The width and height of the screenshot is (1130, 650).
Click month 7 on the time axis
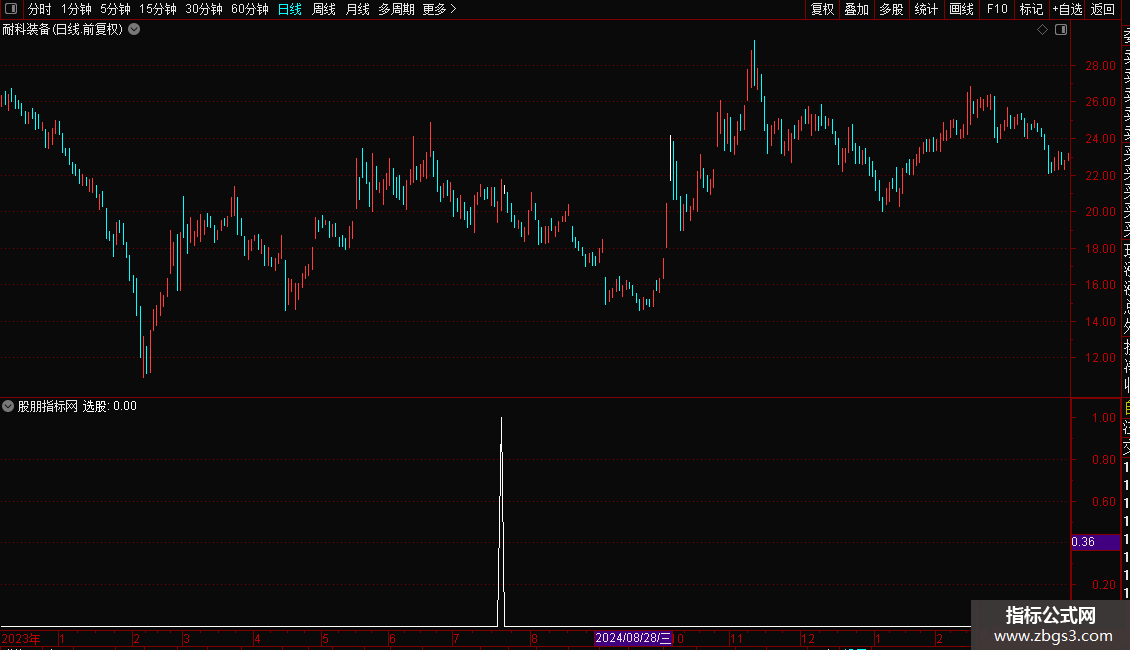(455, 638)
